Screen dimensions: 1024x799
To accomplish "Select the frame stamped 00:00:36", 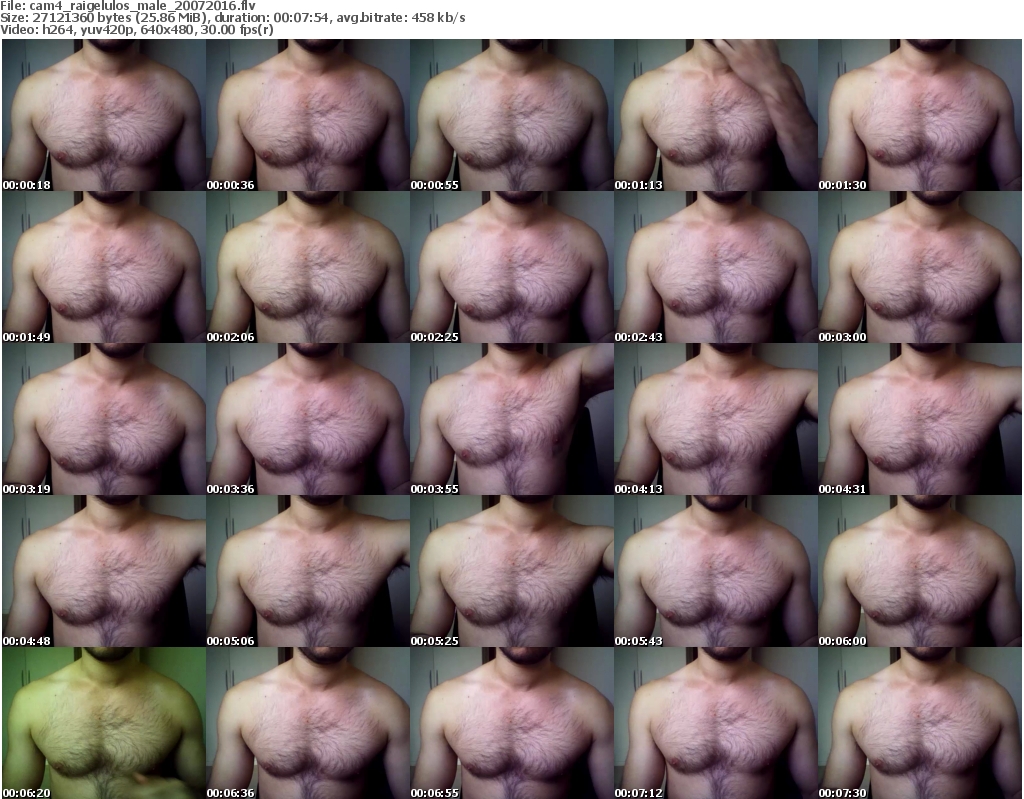I will 308,115.
